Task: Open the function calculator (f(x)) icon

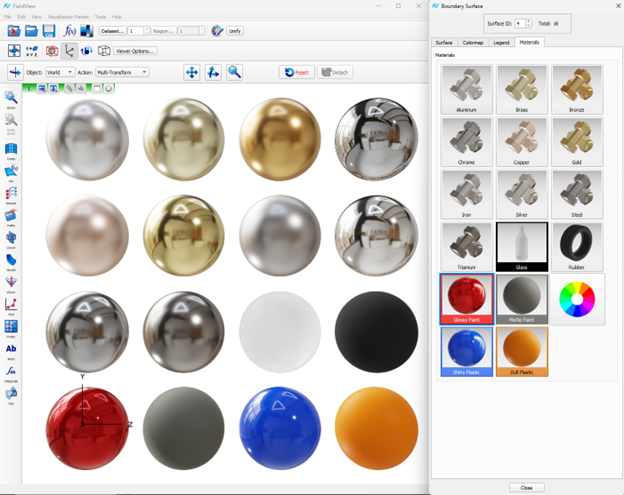Action: 68,31
